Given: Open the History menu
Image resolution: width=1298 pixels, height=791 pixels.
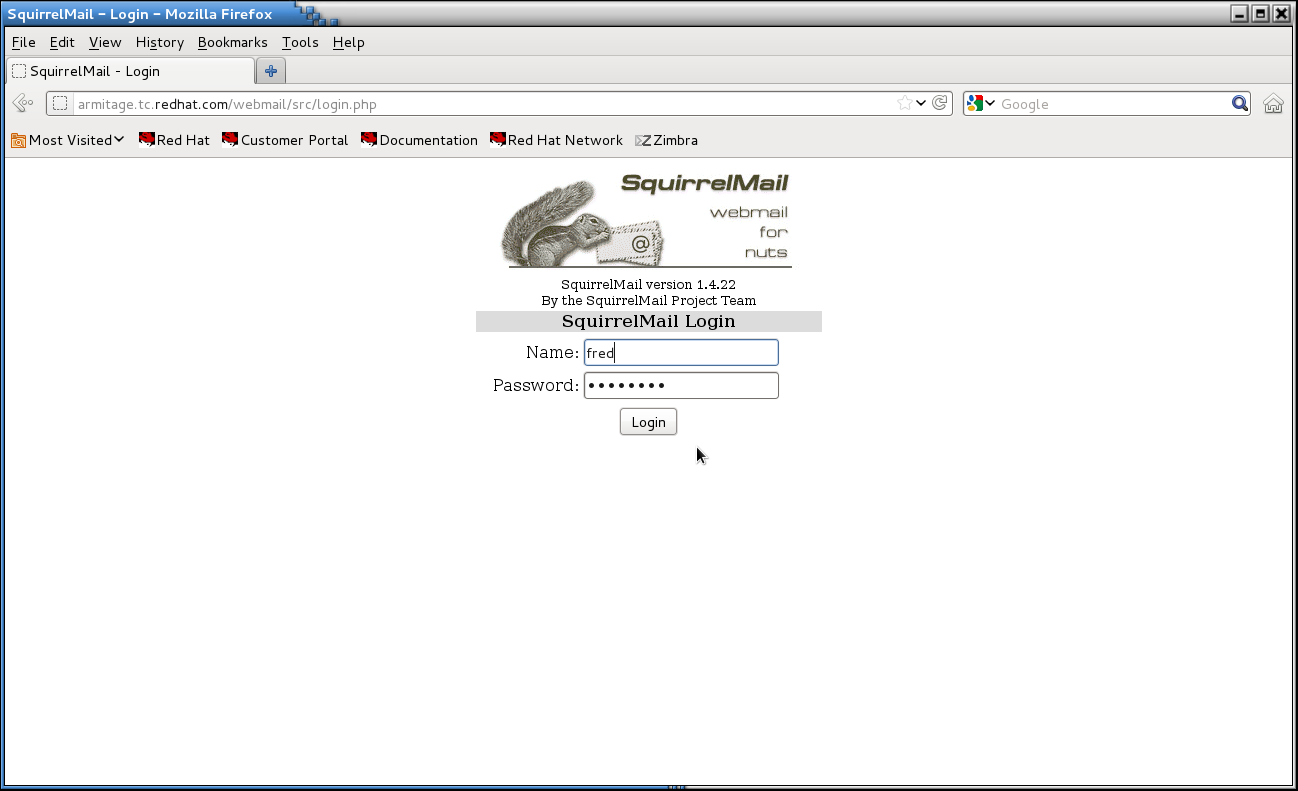Looking at the screenshot, I should 160,42.
